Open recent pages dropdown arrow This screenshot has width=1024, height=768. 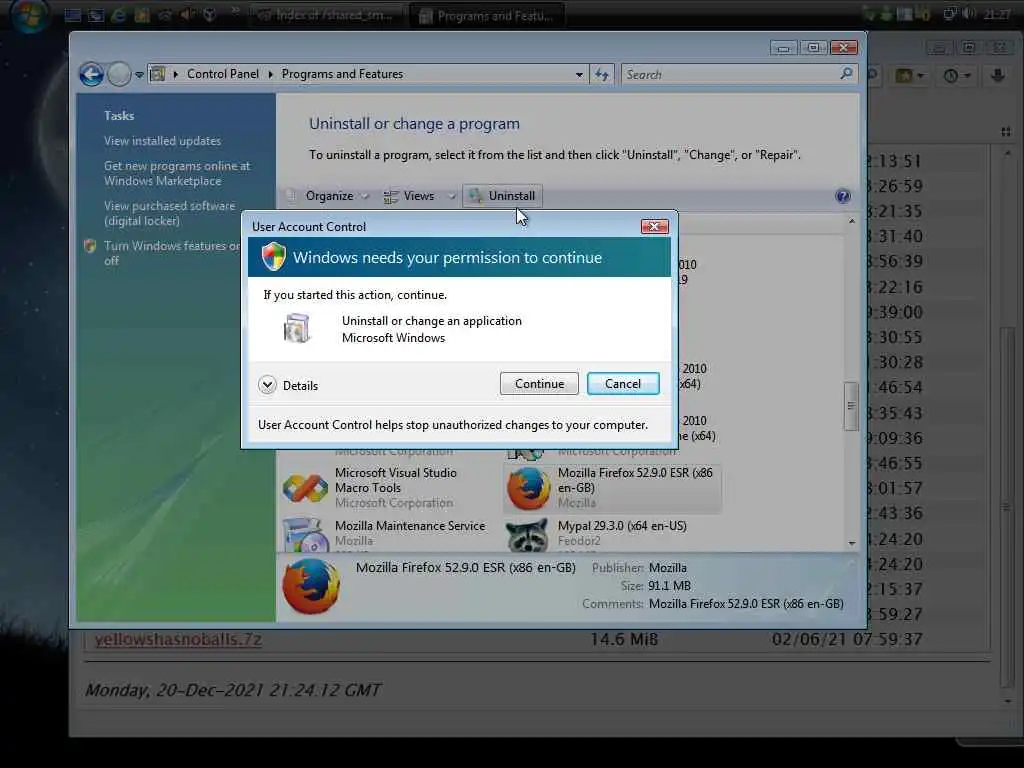[x=139, y=75]
